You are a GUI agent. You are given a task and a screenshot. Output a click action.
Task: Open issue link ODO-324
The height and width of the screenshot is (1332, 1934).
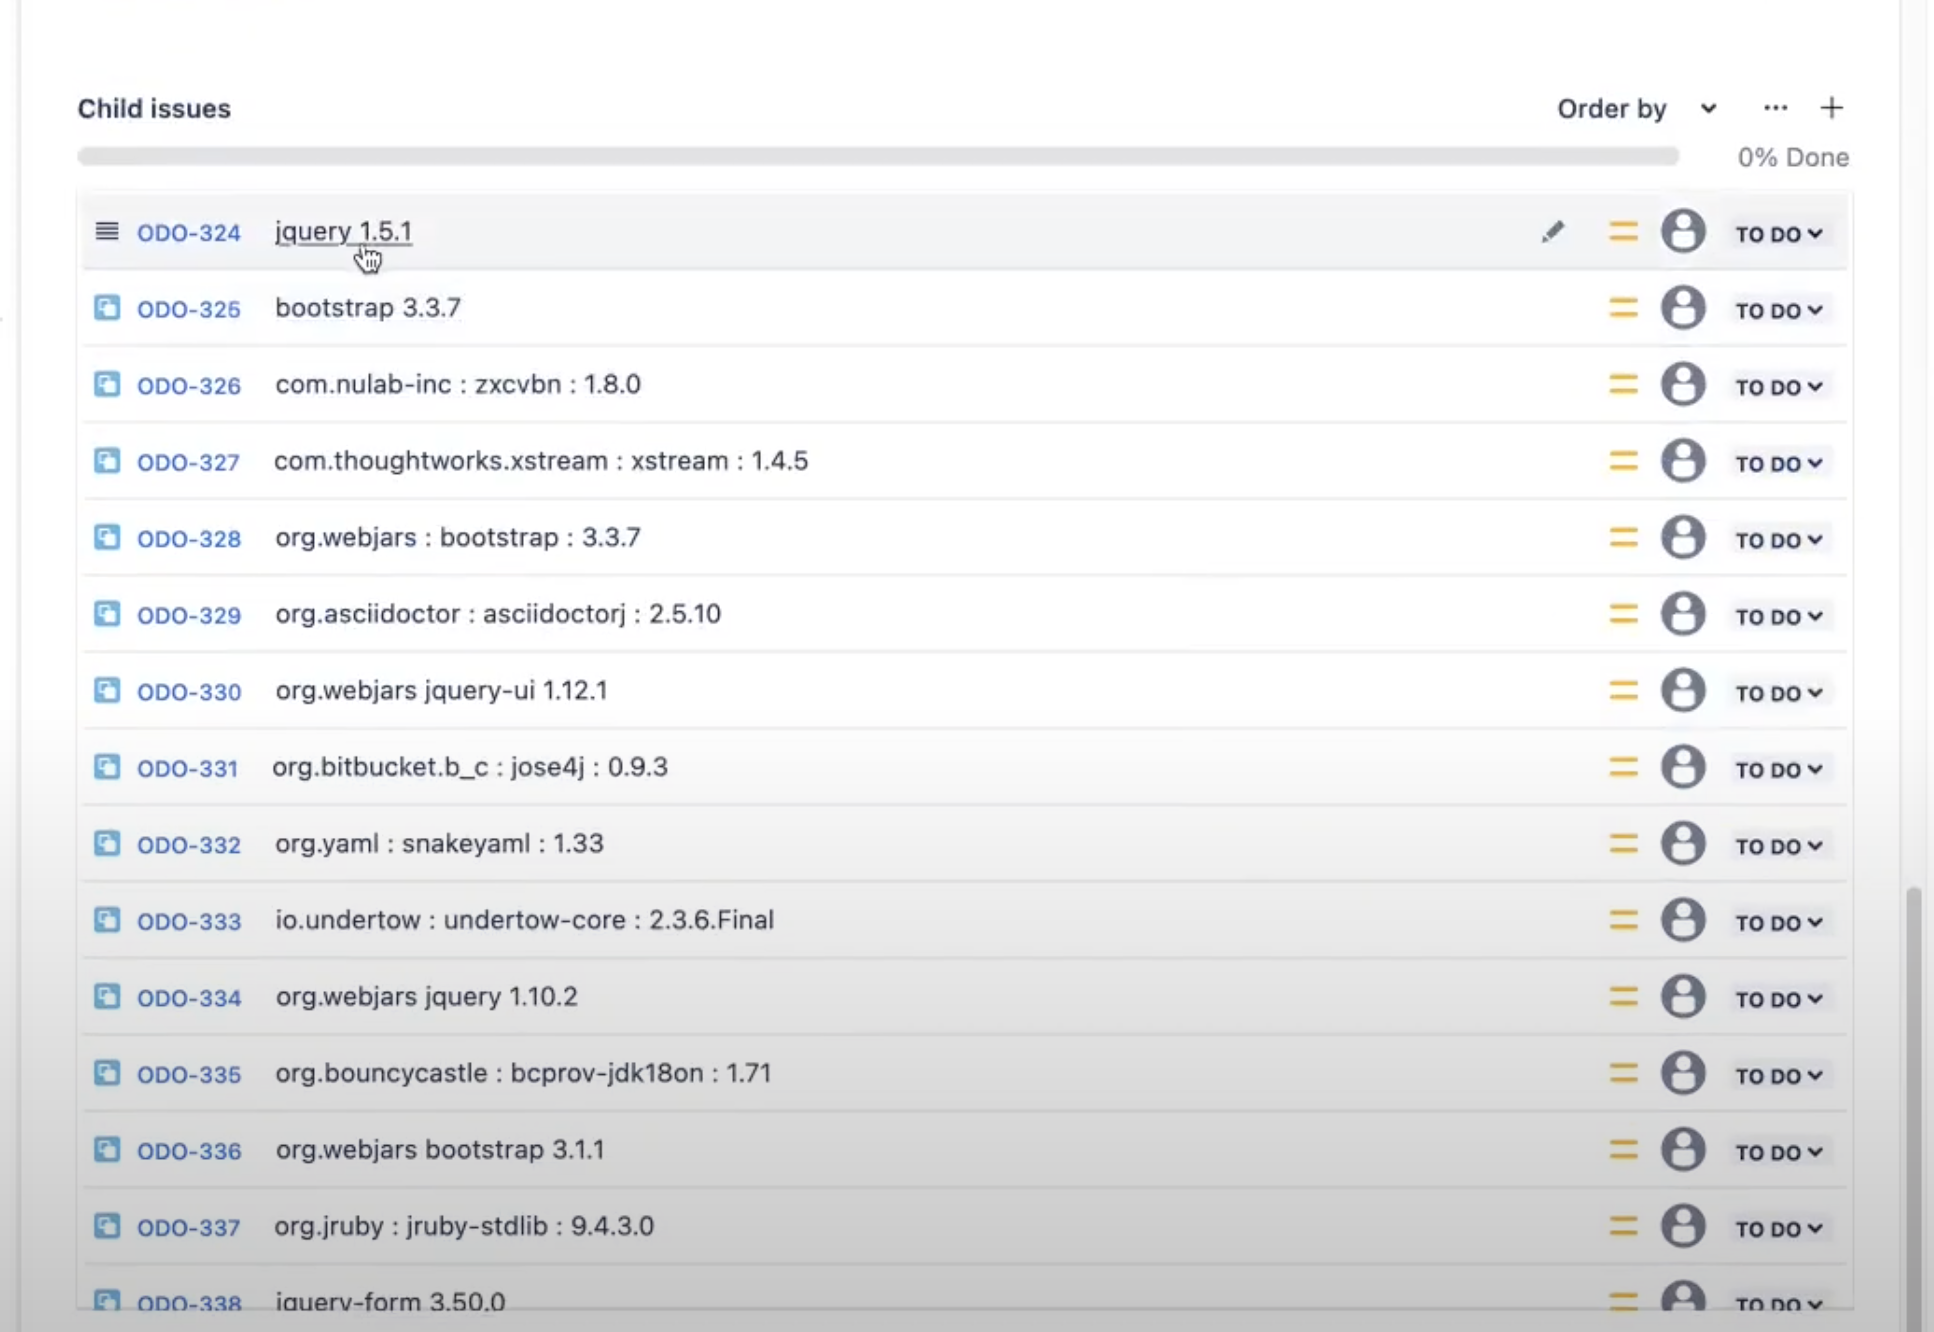pos(188,233)
